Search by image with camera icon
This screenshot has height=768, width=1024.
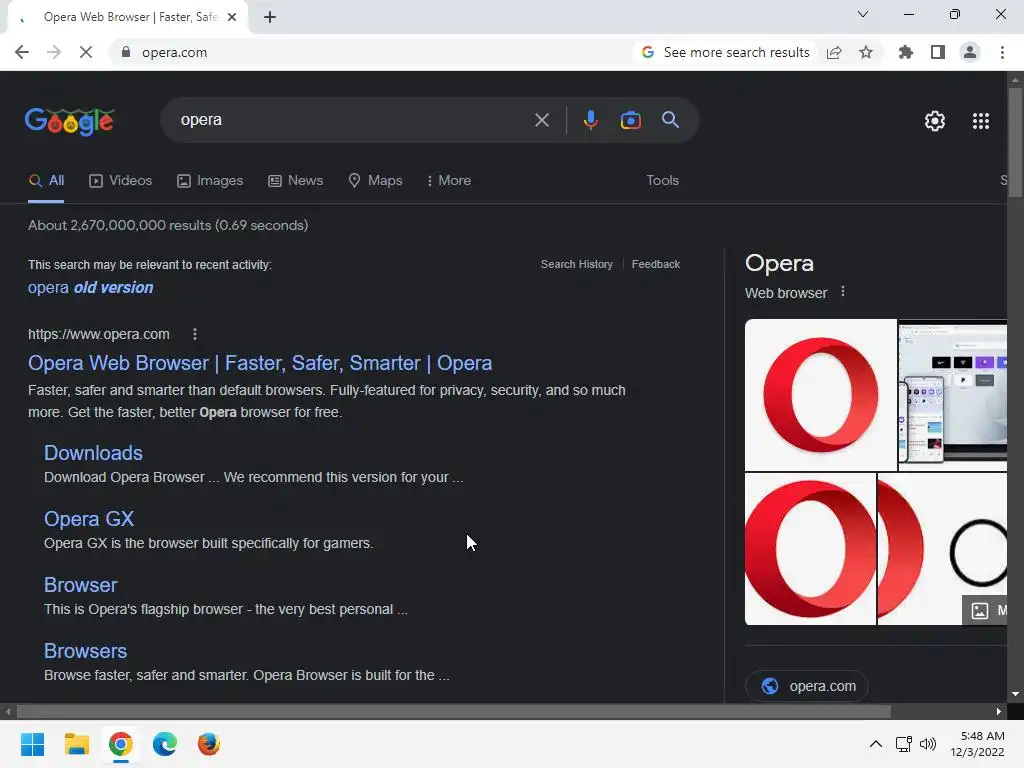[x=630, y=120]
